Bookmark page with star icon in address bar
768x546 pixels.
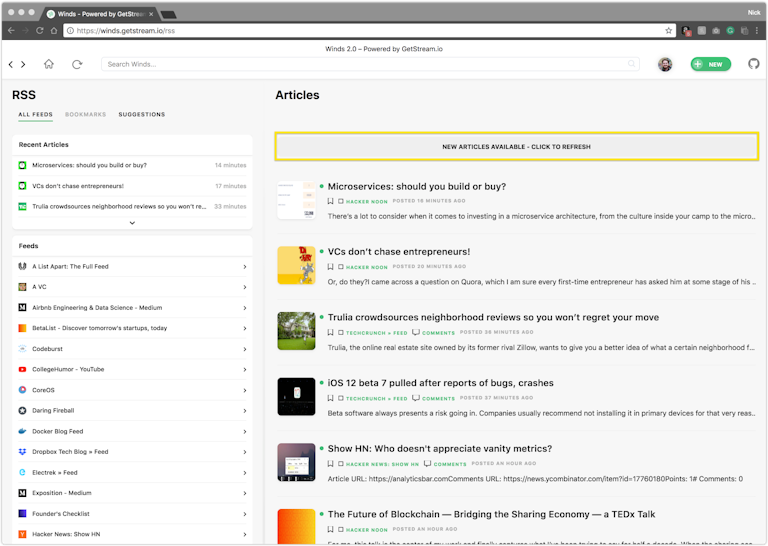[x=668, y=30]
